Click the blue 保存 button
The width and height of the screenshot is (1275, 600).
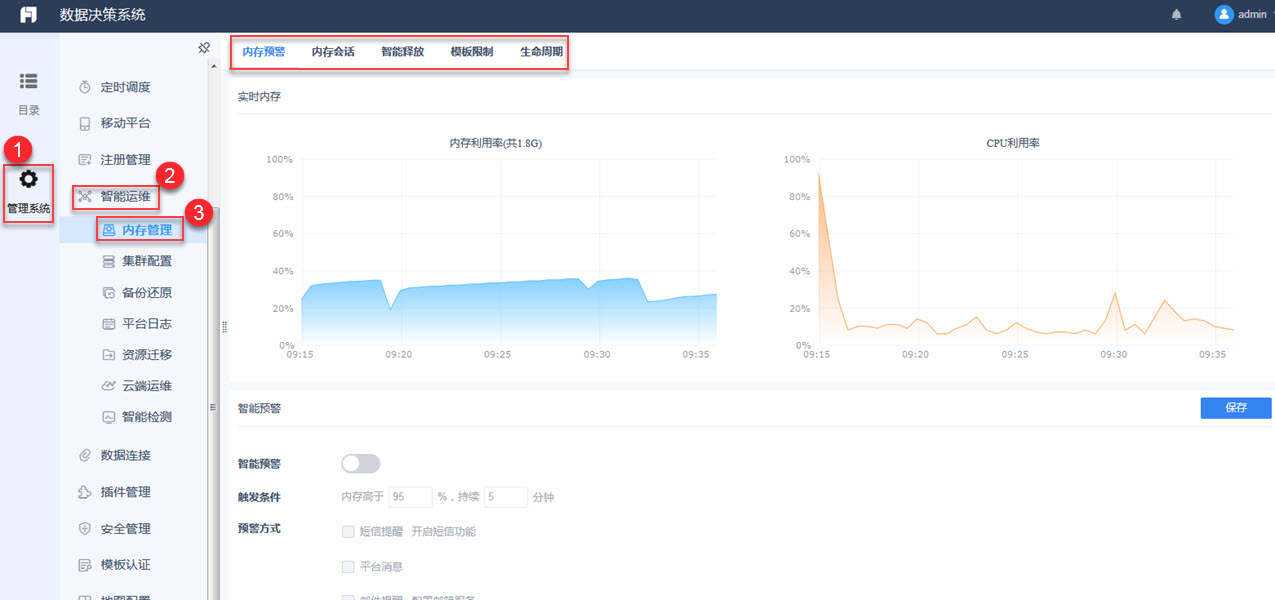pyautogui.click(x=1236, y=408)
